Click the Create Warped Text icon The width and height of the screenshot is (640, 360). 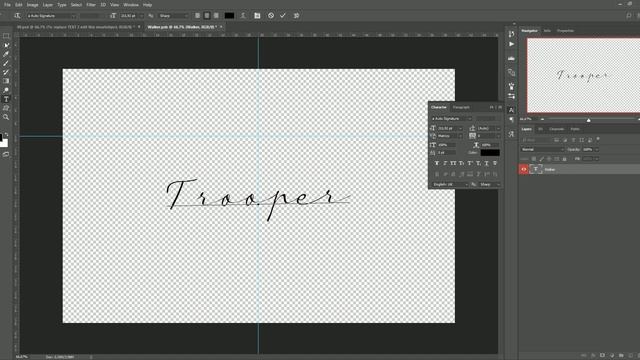pyautogui.click(x=243, y=16)
